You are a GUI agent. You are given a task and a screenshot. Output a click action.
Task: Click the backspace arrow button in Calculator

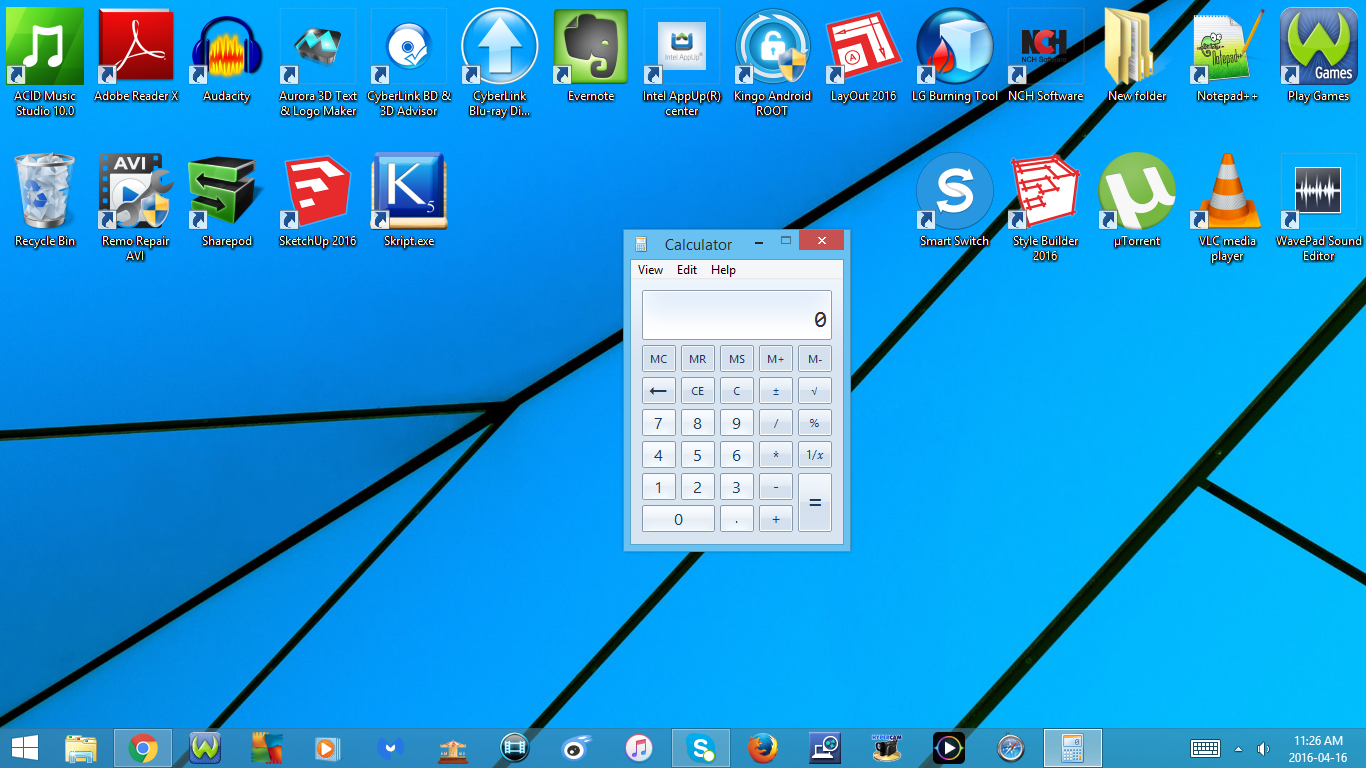(658, 391)
